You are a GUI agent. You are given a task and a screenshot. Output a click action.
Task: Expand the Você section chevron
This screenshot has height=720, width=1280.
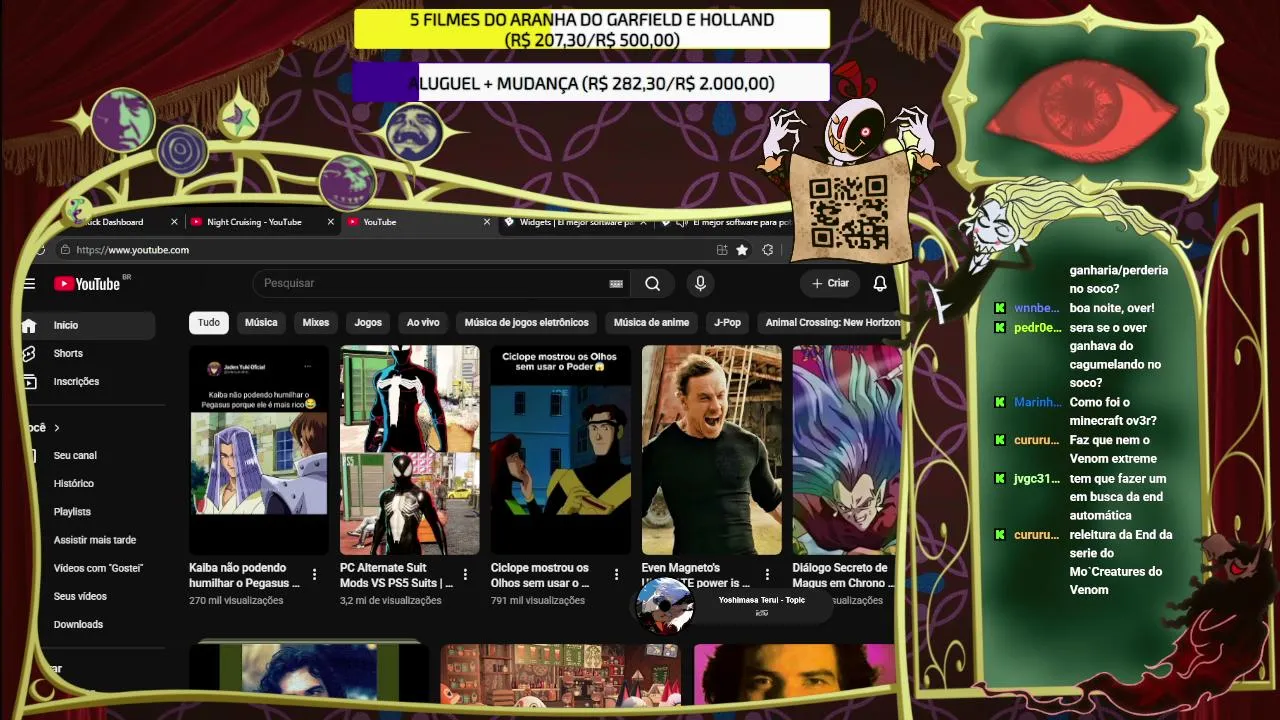[x=56, y=428]
